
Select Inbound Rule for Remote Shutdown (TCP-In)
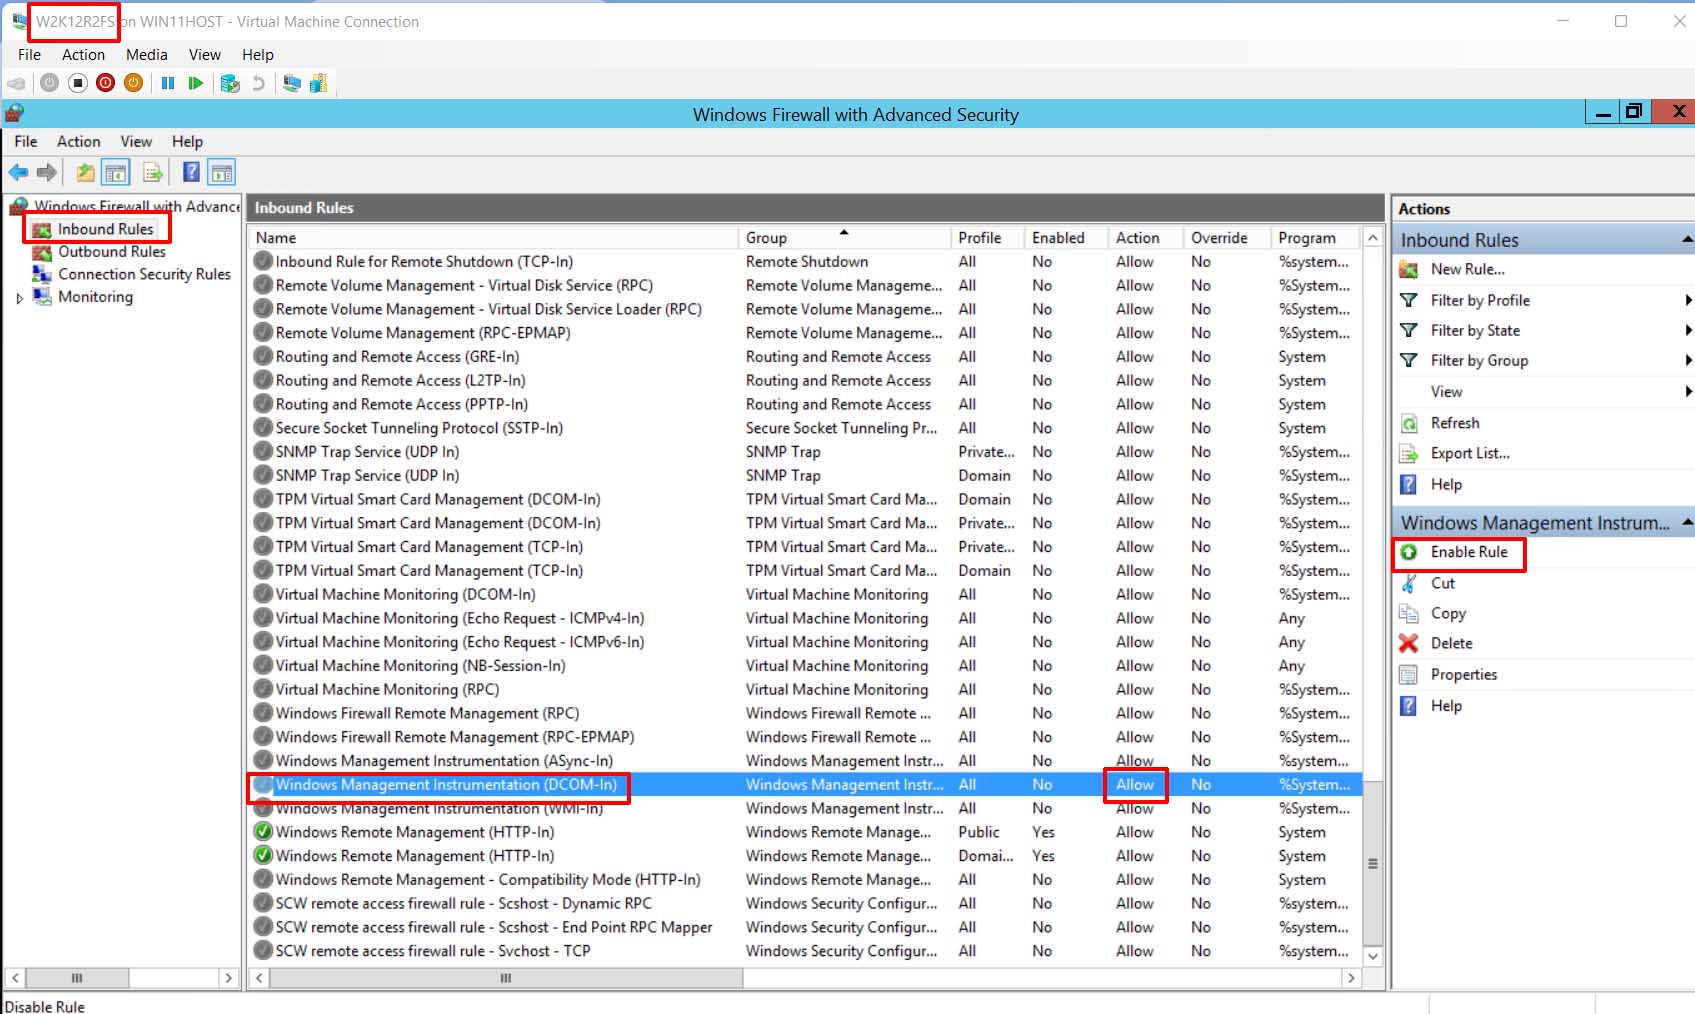pos(805,262)
